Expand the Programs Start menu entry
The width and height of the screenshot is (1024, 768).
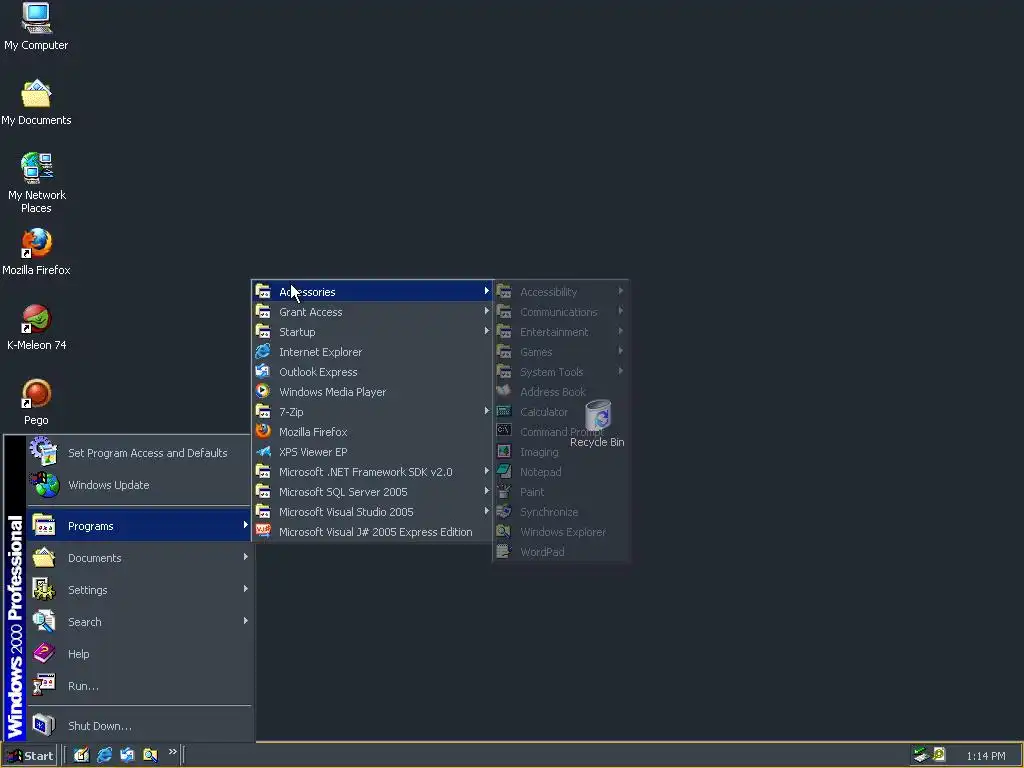(x=139, y=526)
